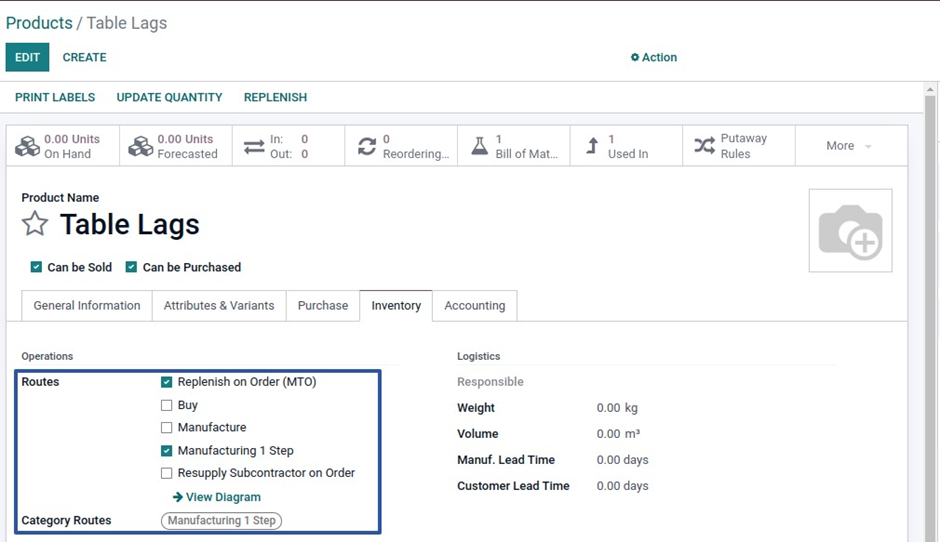Uncheck Replenish on Order (MTO) route
The image size is (940, 542).
coord(167,382)
